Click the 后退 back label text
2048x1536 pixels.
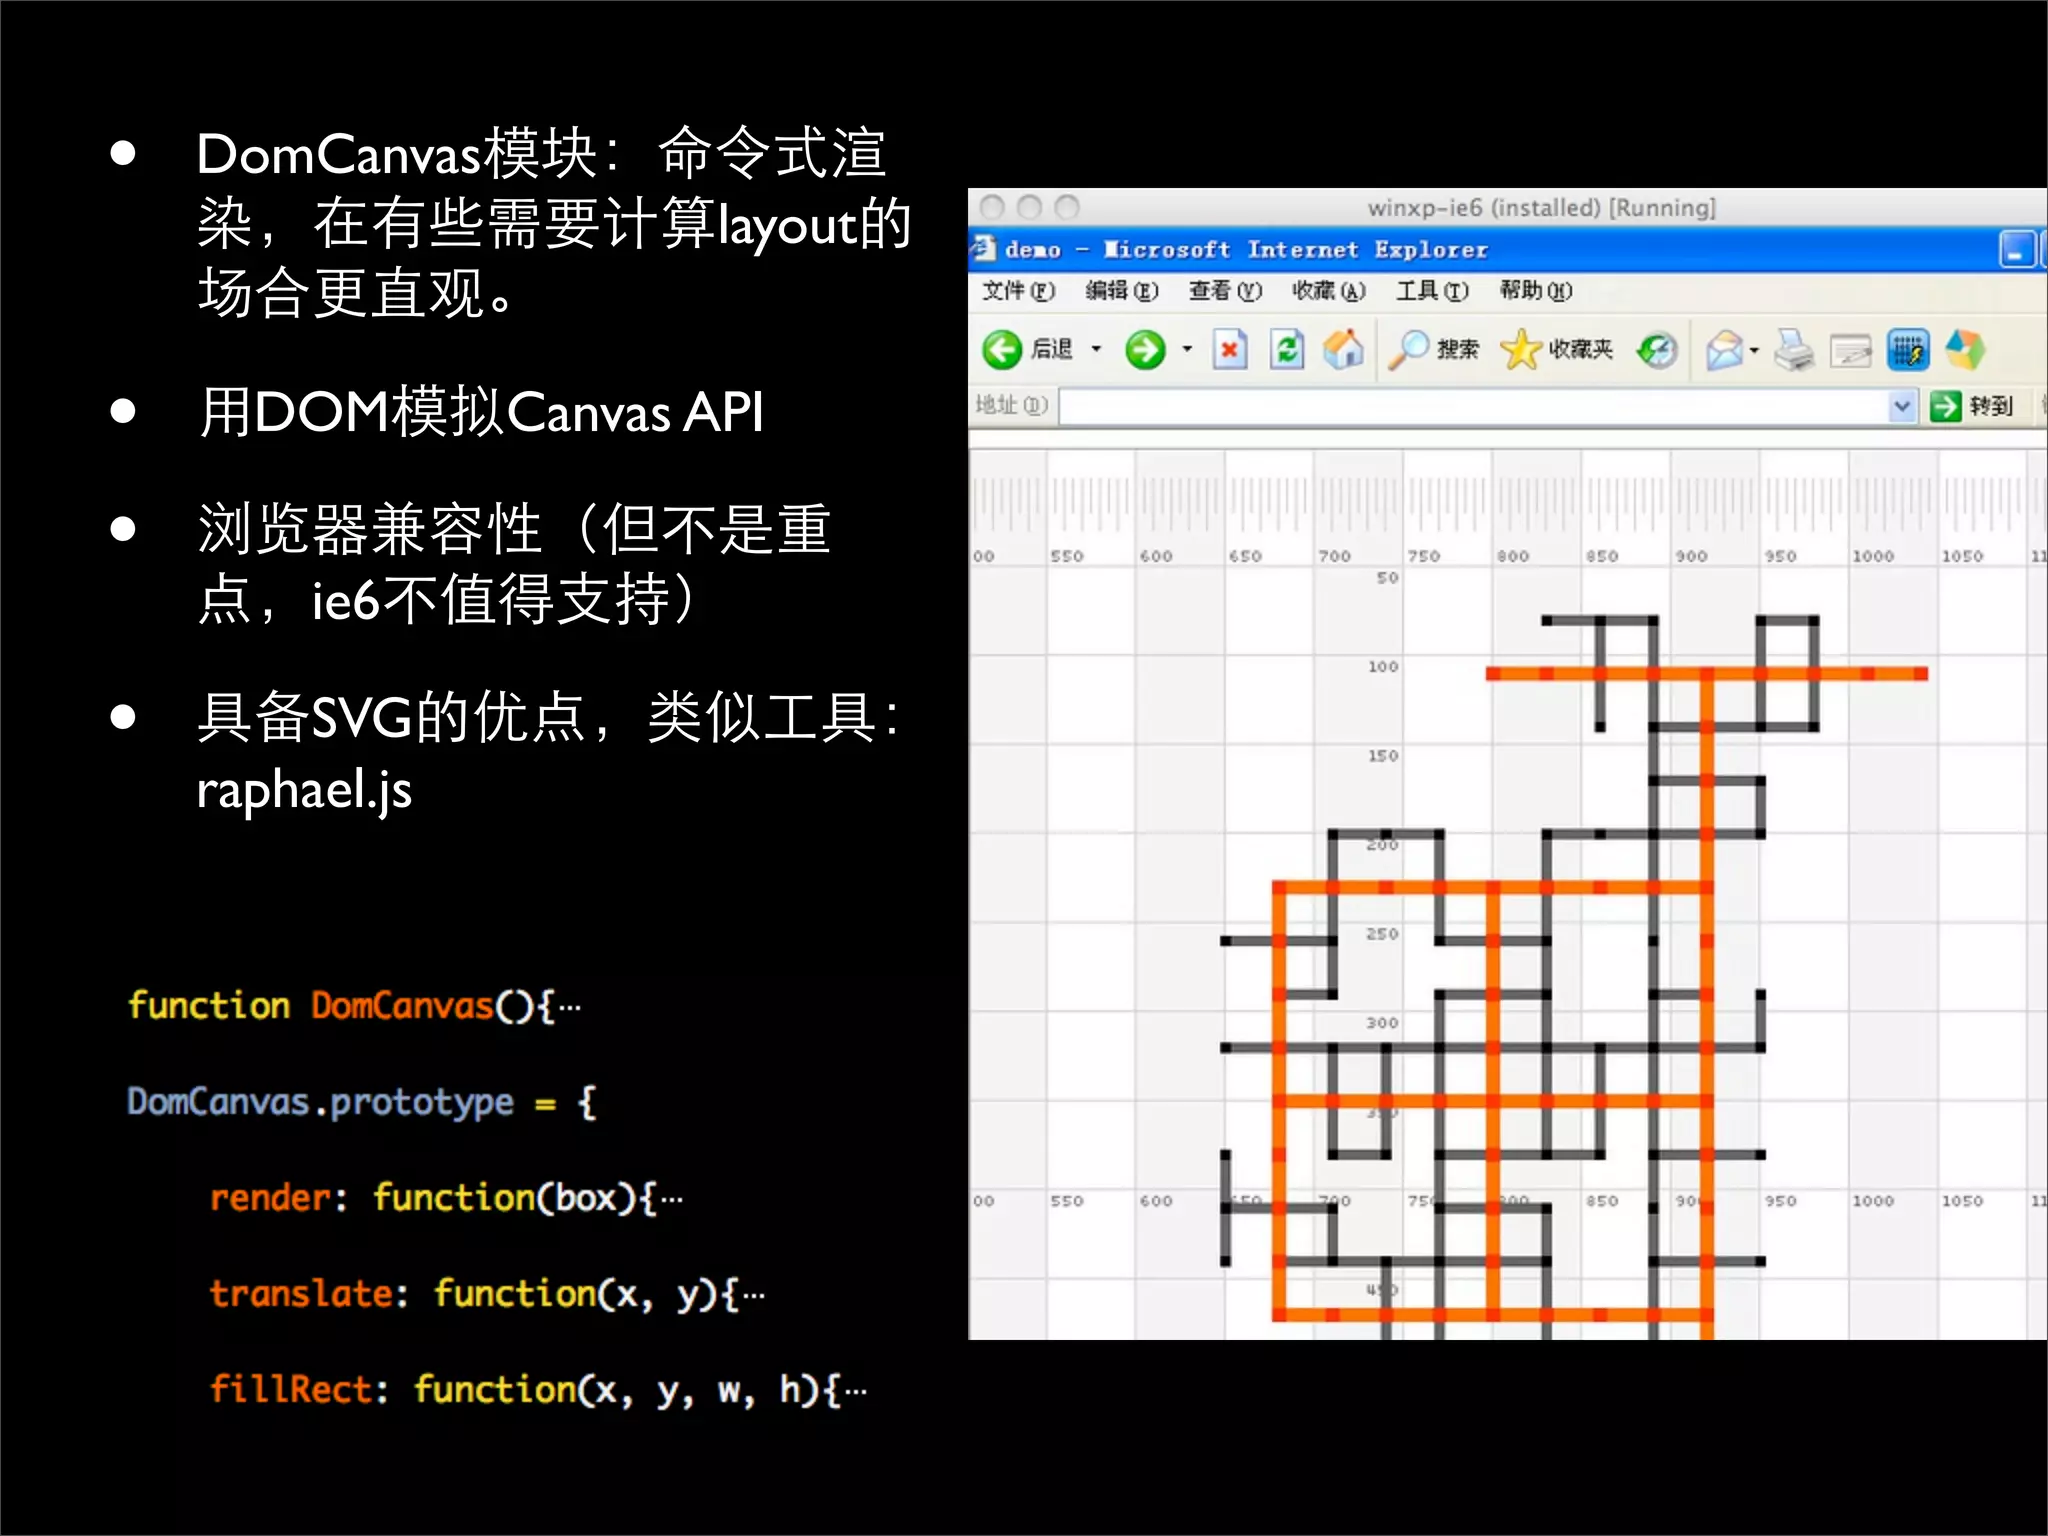1052,349
